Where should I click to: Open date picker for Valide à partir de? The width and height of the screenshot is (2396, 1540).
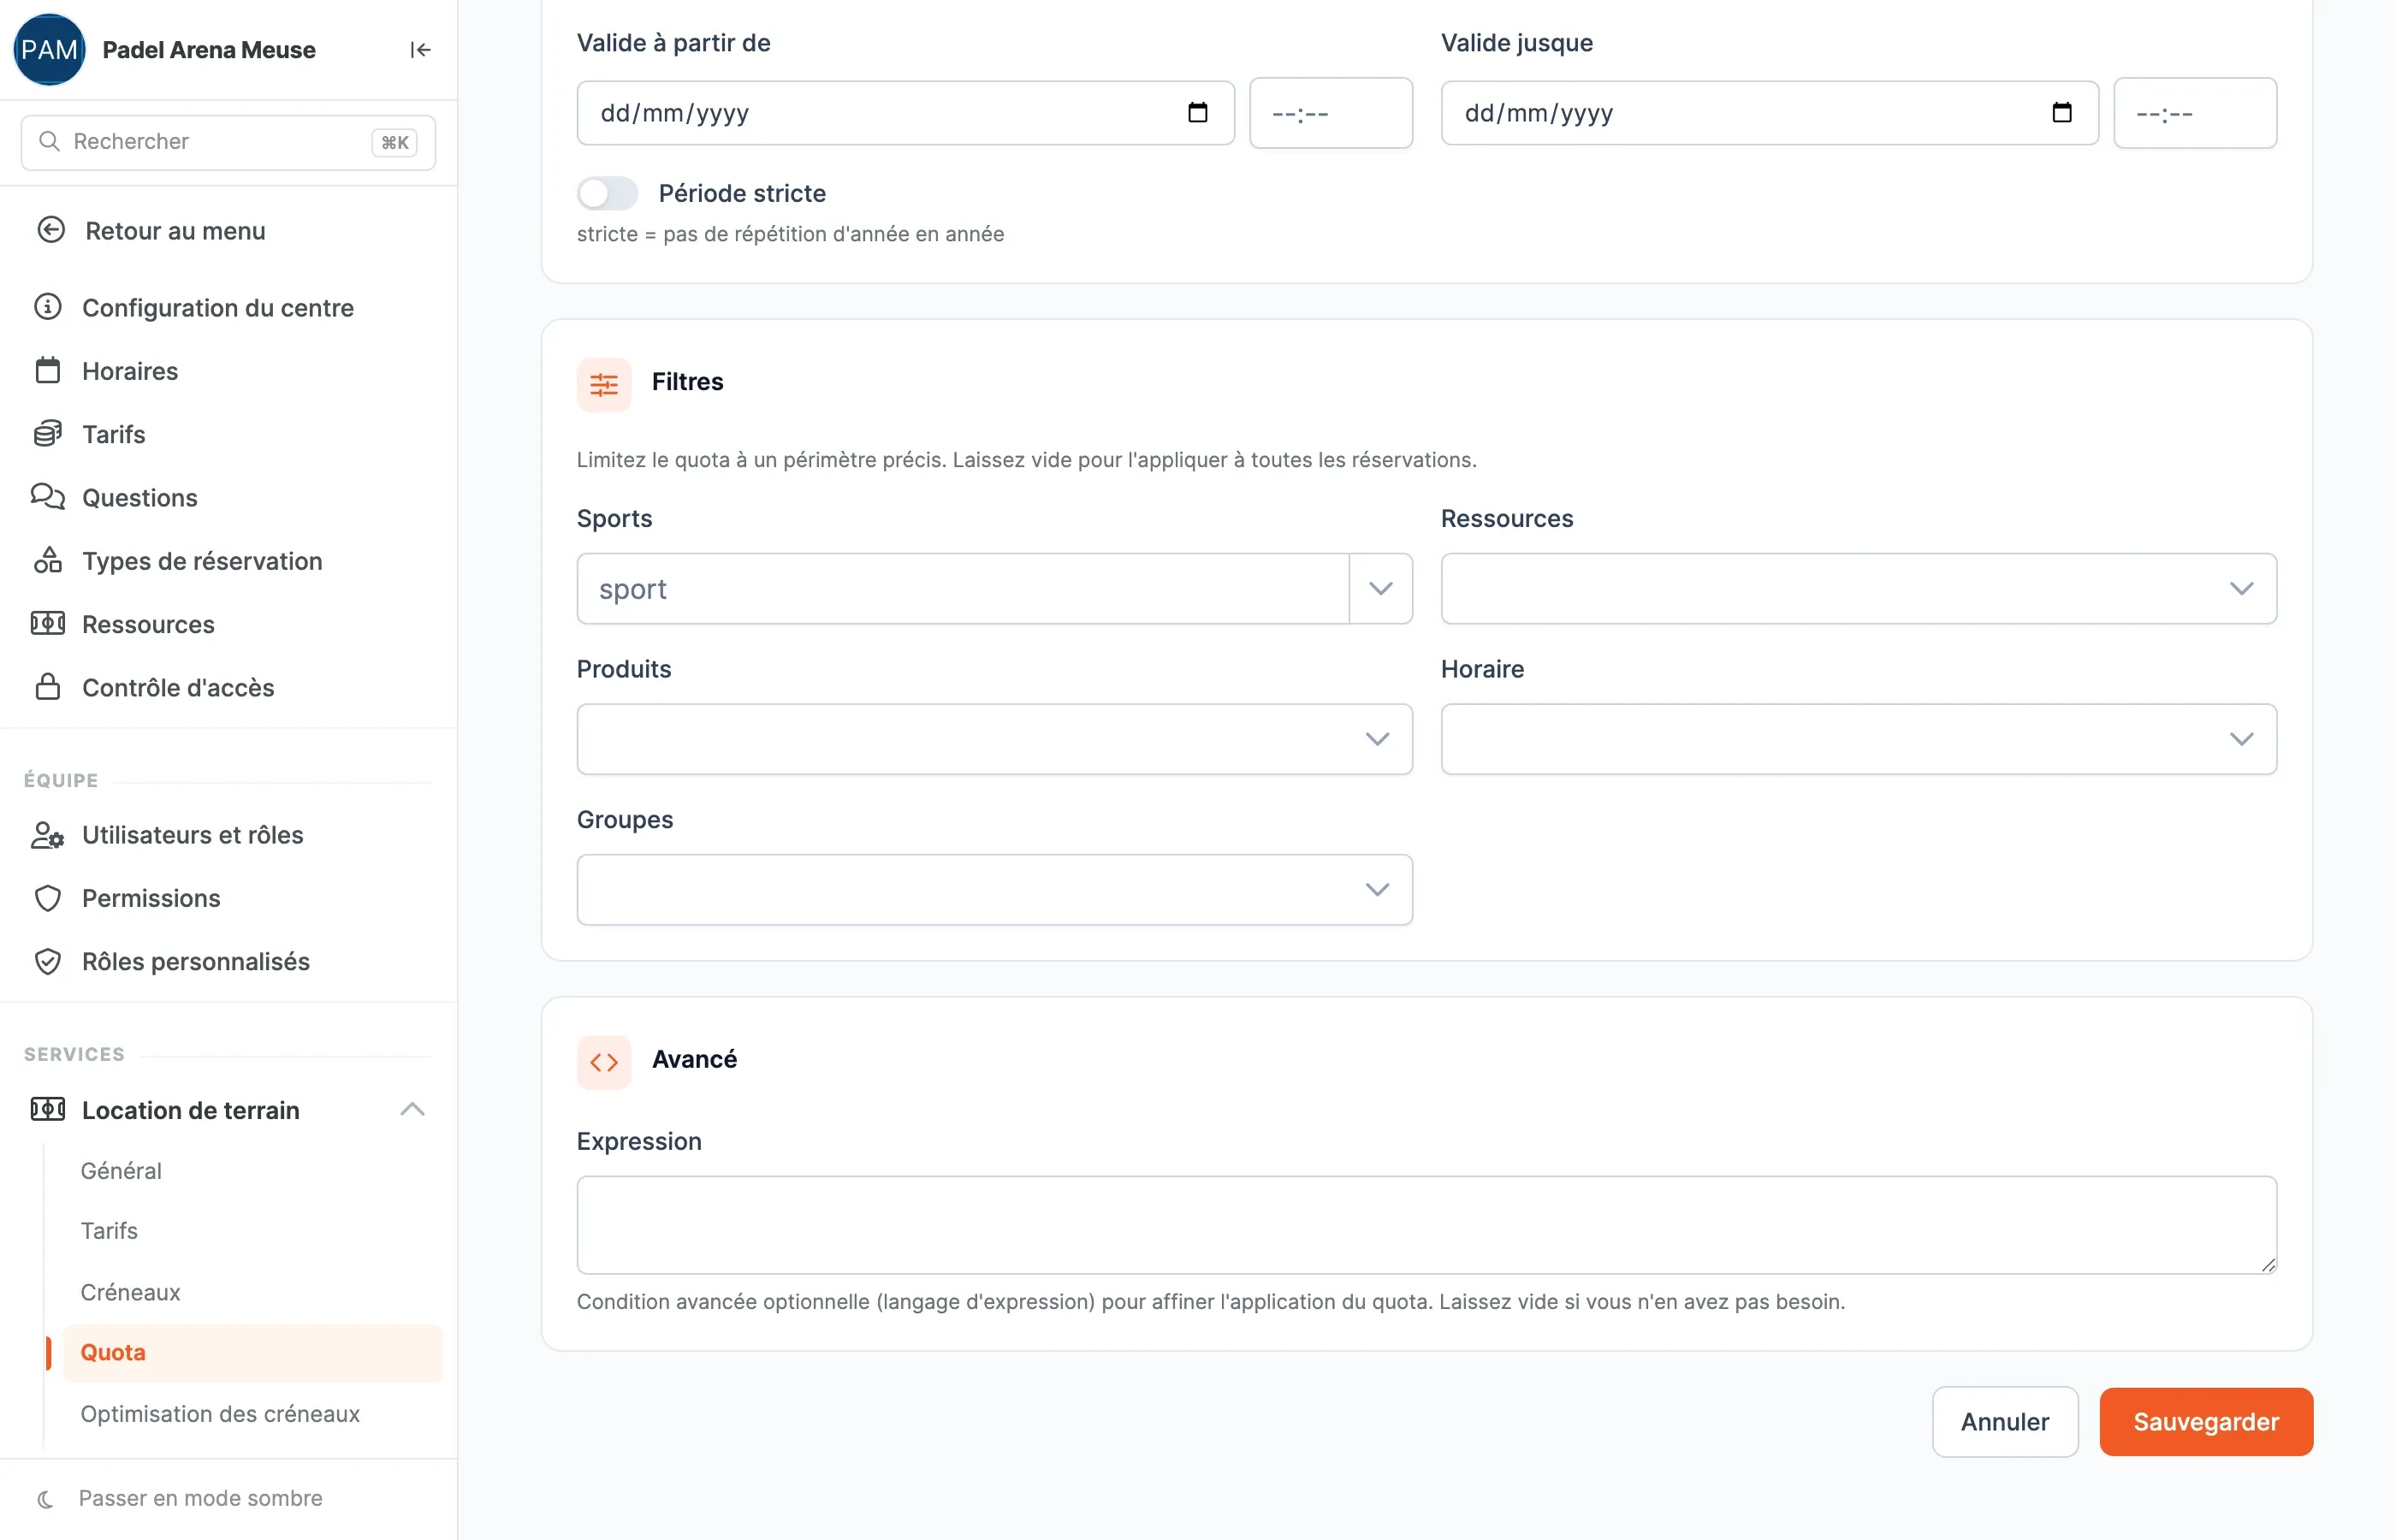coord(1197,112)
